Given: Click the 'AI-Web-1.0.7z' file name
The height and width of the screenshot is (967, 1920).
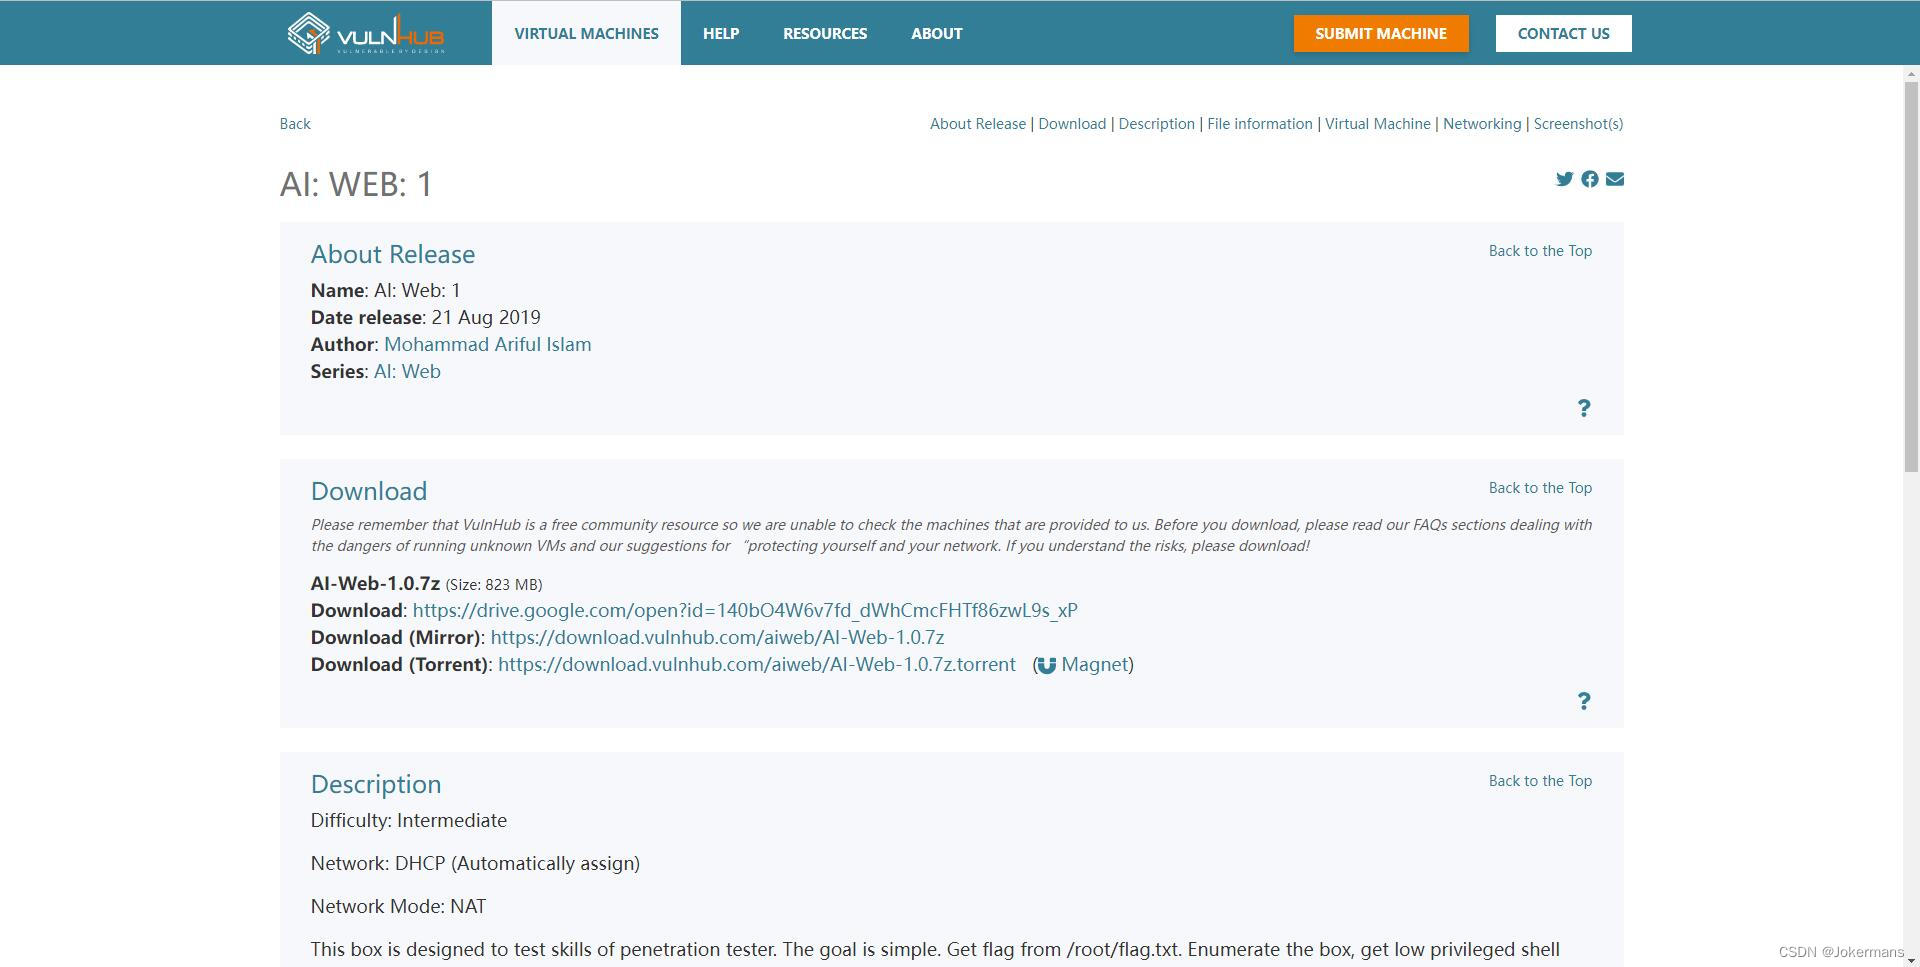Looking at the screenshot, I should [x=375, y=583].
